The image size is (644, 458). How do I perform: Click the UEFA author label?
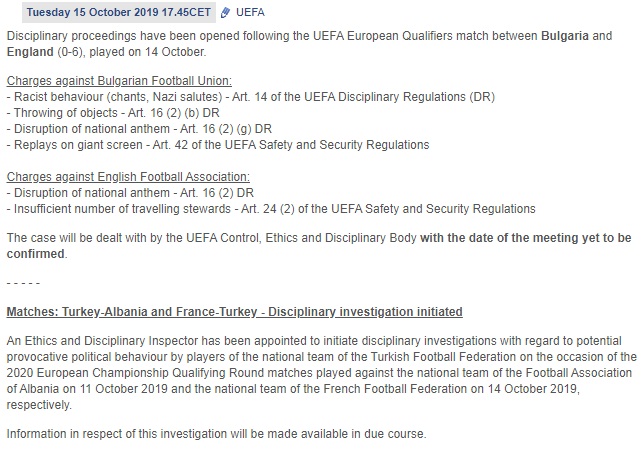click(x=250, y=12)
